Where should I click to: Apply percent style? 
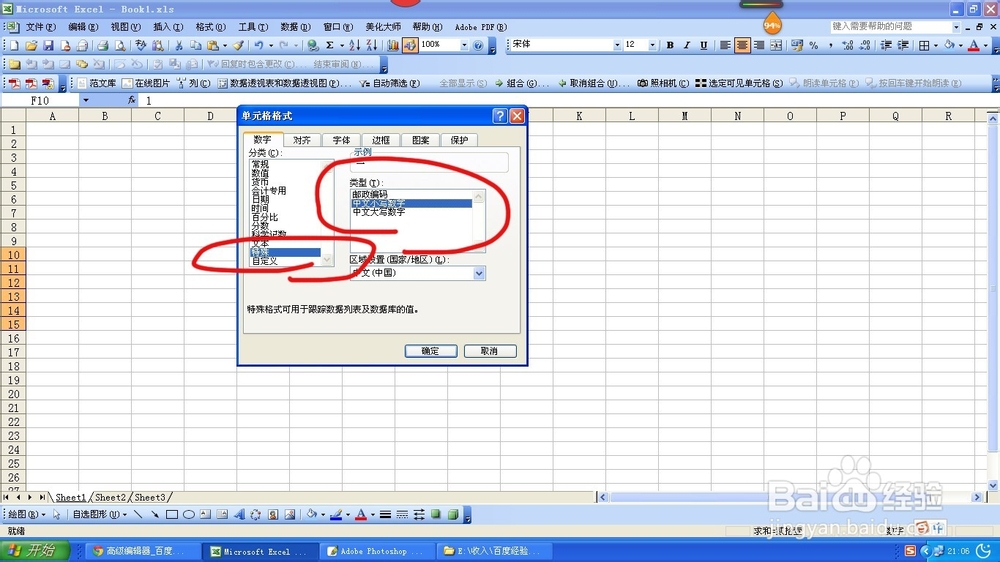(814, 45)
